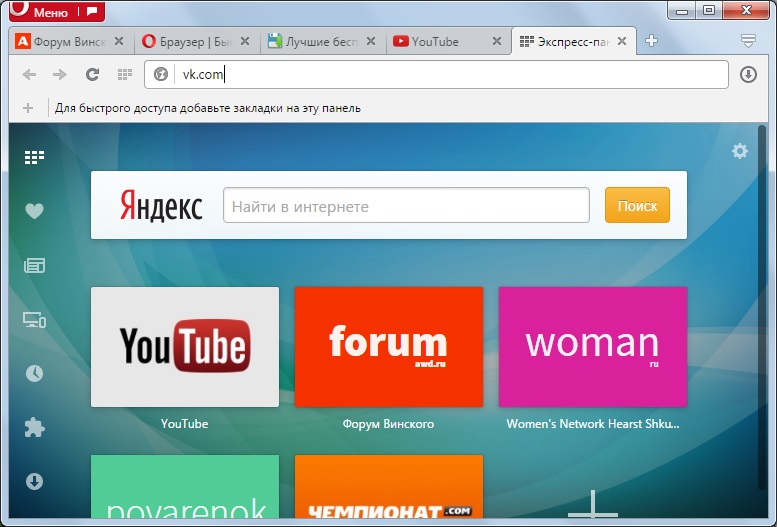777x527 pixels.
Task: Open the Чемпионат.com tile
Action: 389,487
